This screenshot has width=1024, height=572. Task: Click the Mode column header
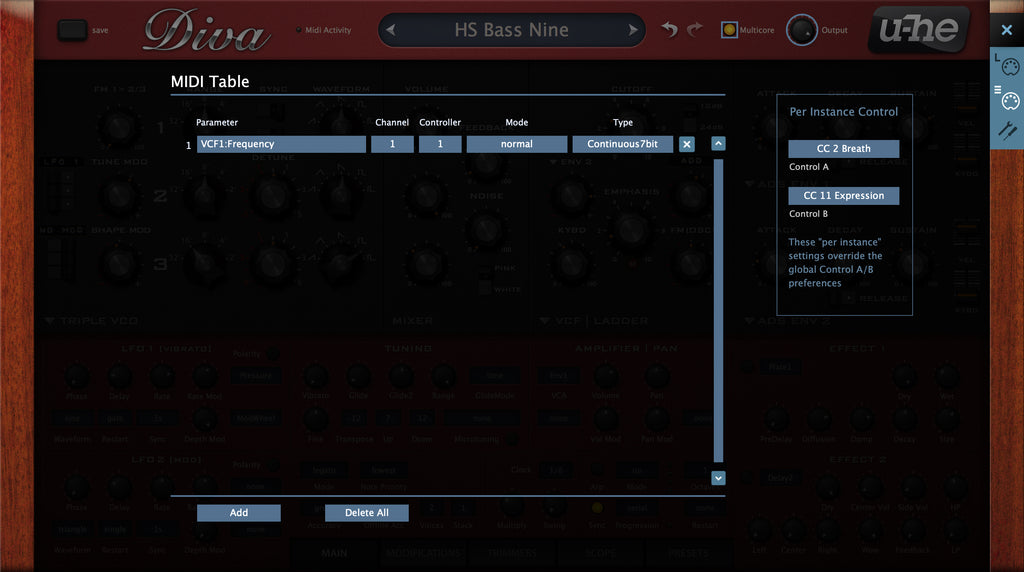coord(517,122)
